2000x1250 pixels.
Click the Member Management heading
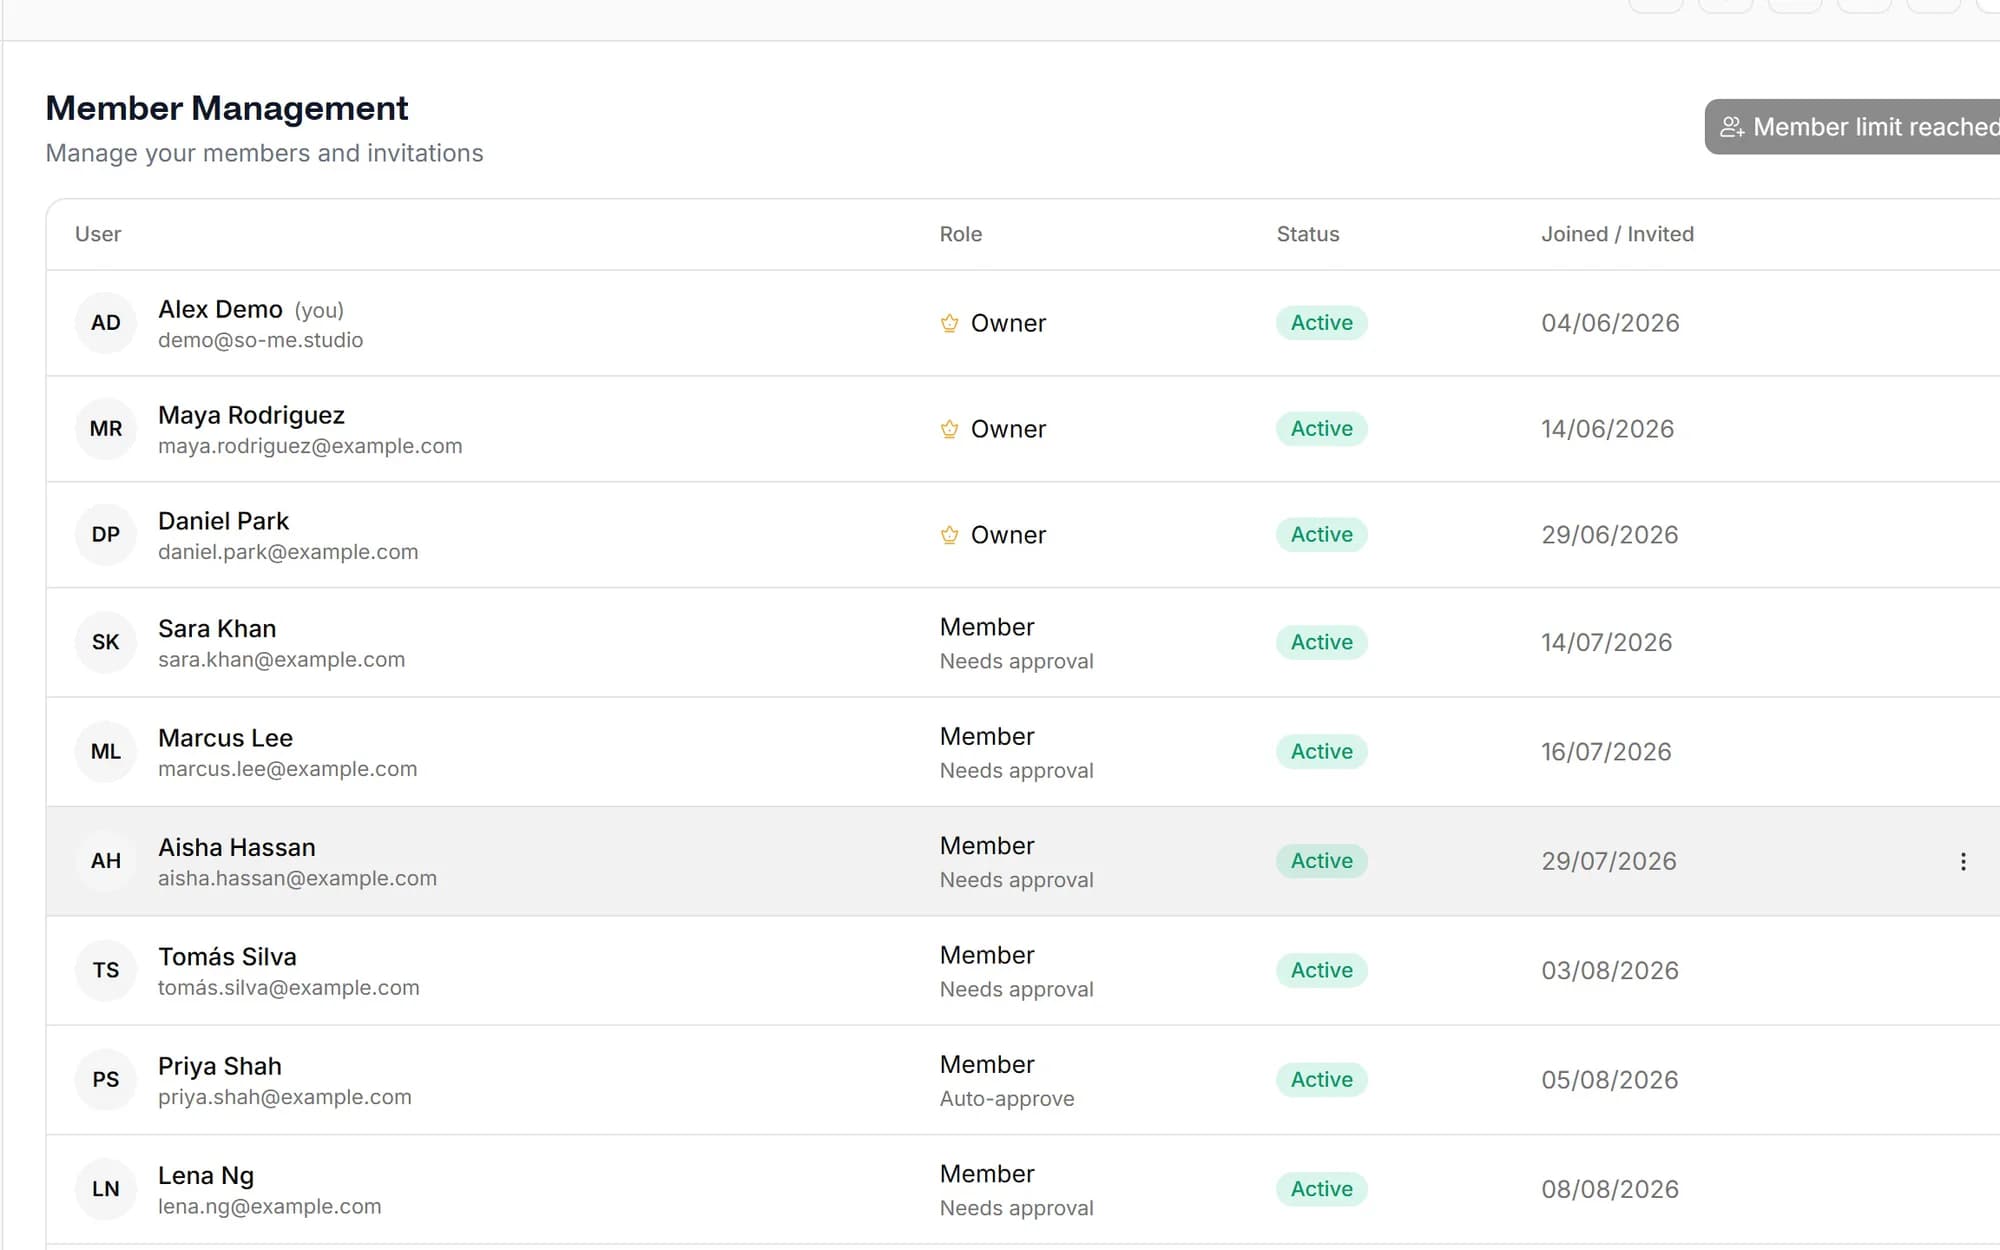click(227, 108)
